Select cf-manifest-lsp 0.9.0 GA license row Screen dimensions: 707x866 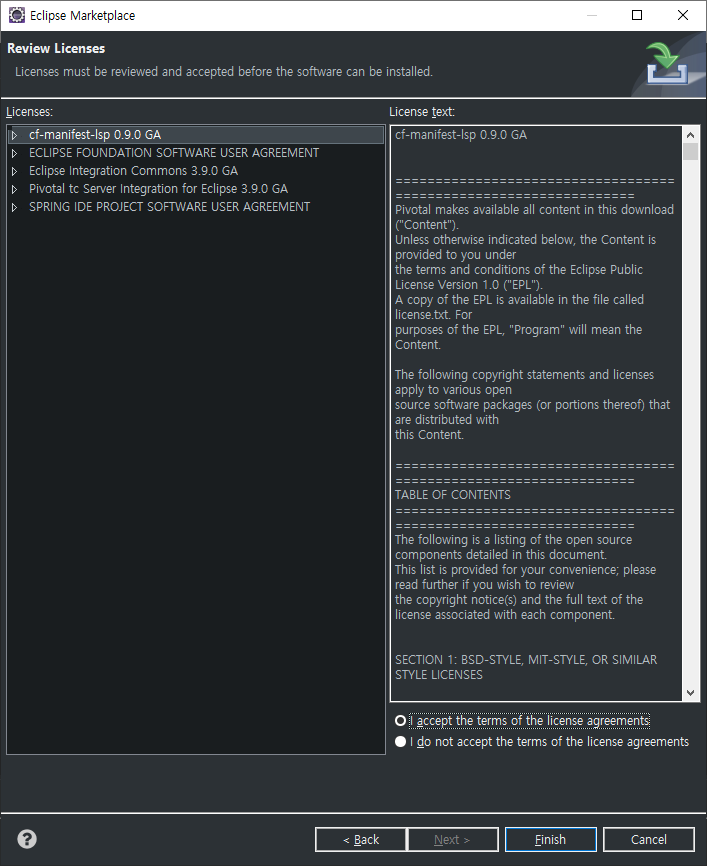pos(196,135)
